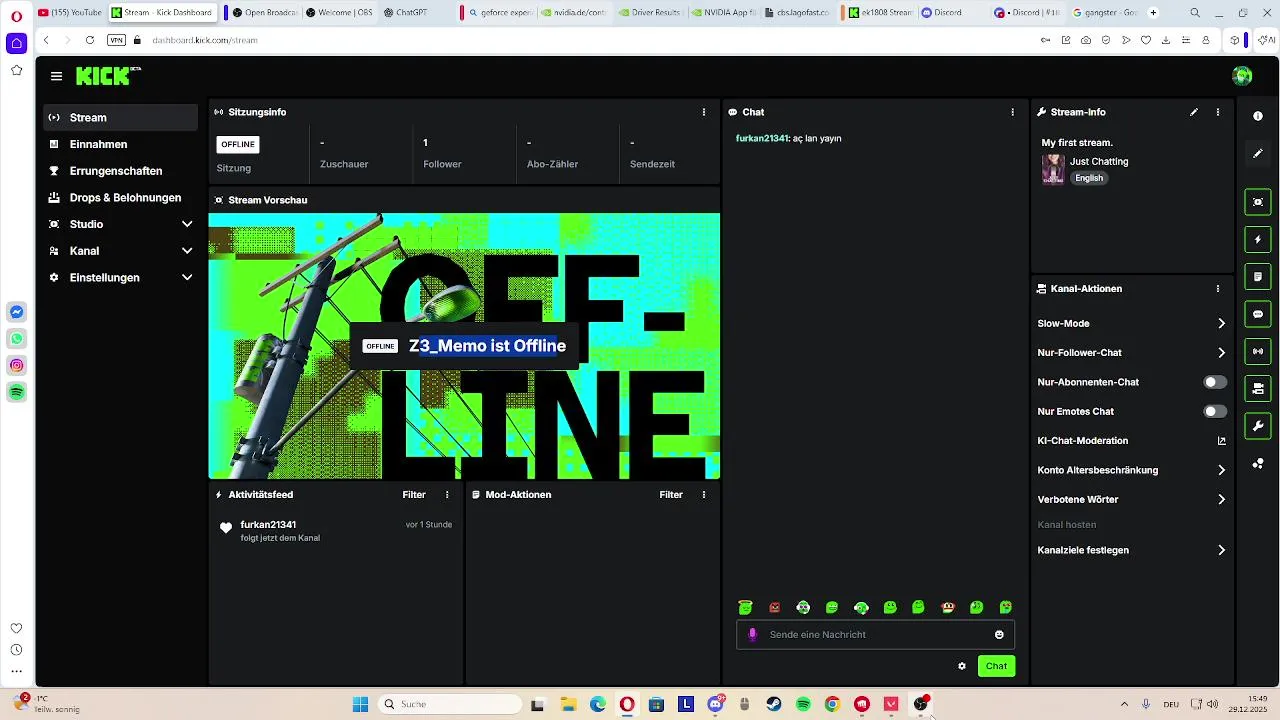Open chat settings gear icon
Image resolution: width=1280 pixels, height=720 pixels.
tap(962, 666)
